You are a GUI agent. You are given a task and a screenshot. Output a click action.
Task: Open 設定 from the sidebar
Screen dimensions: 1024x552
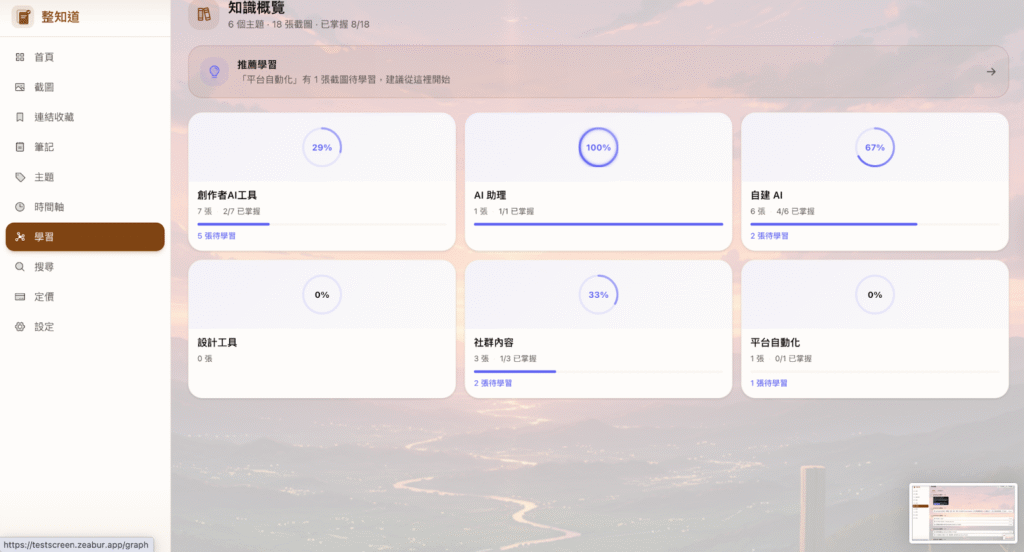pyautogui.click(x=85, y=327)
